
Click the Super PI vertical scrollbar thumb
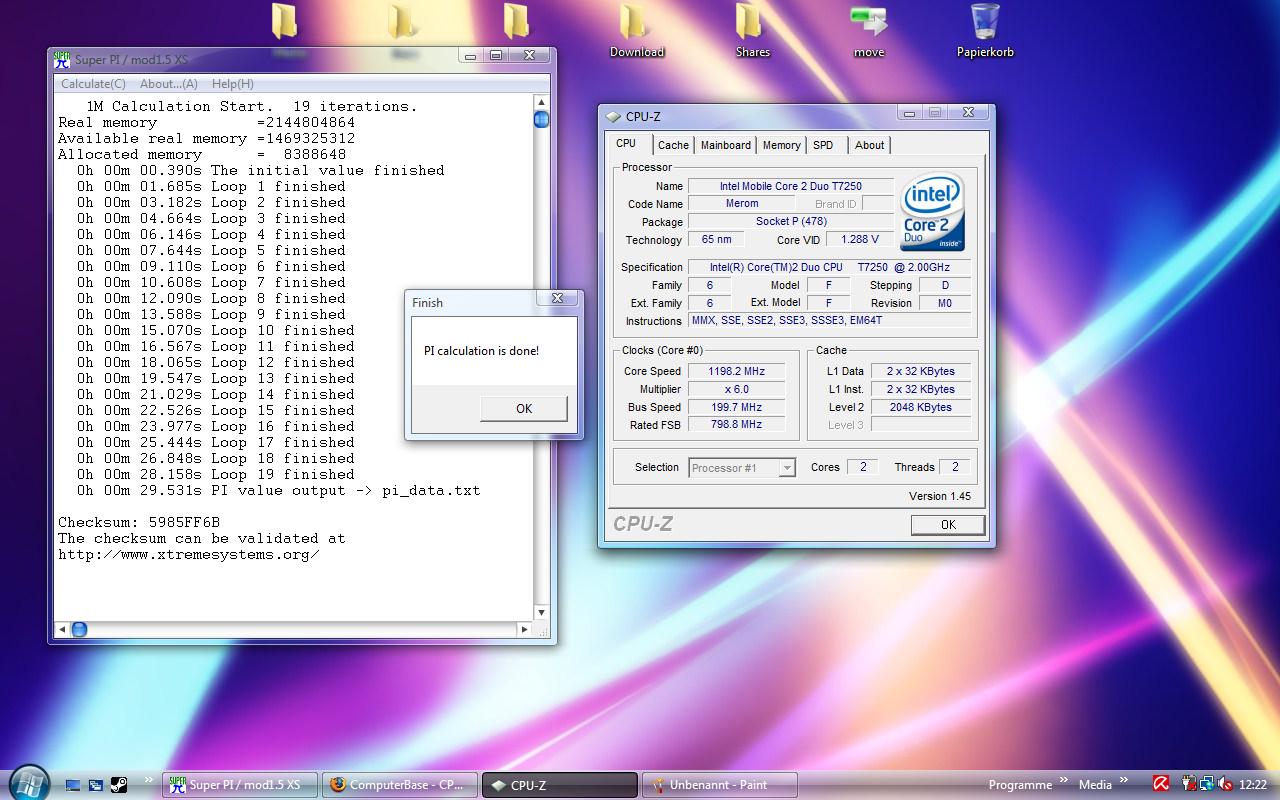click(x=541, y=120)
